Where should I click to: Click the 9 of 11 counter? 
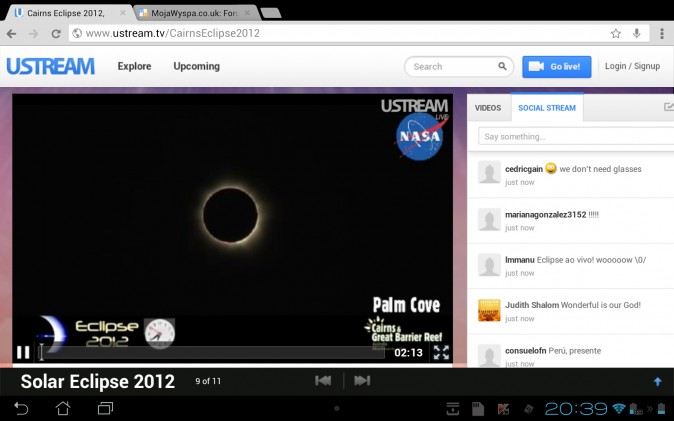(208, 381)
